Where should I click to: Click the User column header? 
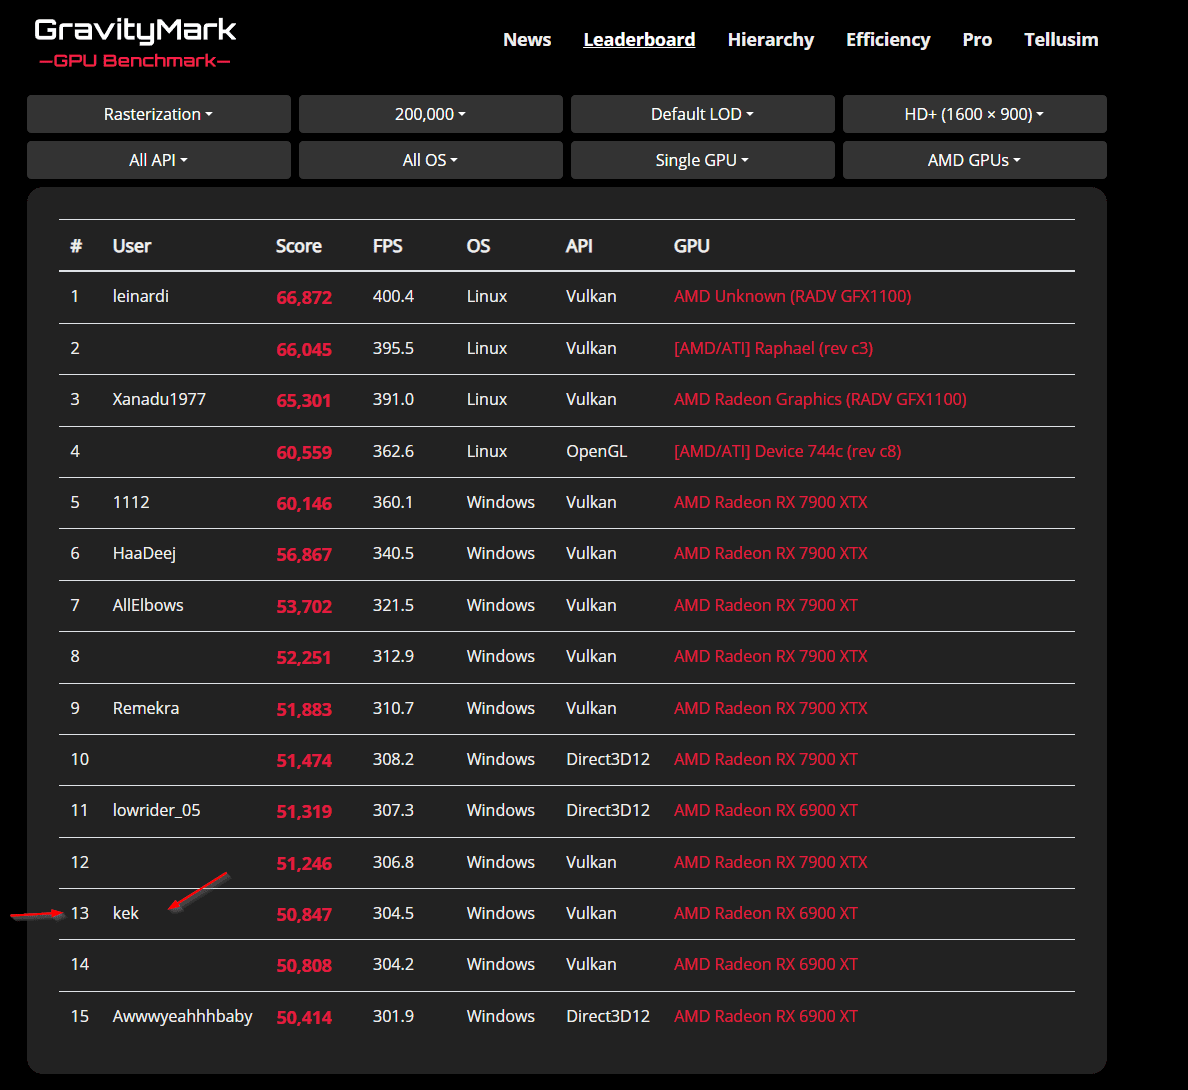click(132, 246)
